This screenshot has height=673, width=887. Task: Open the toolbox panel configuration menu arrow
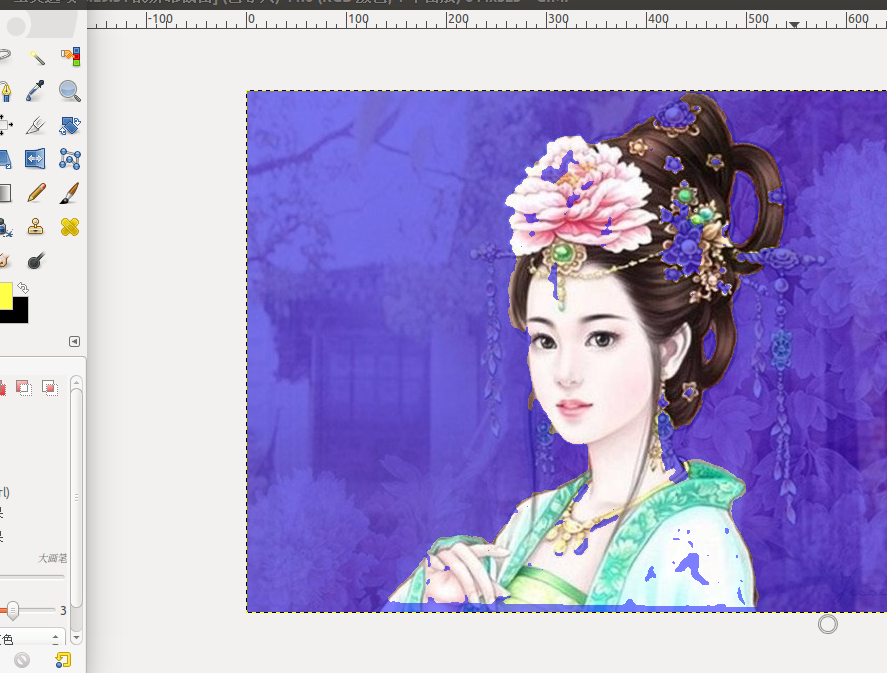[x=74, y=341]
